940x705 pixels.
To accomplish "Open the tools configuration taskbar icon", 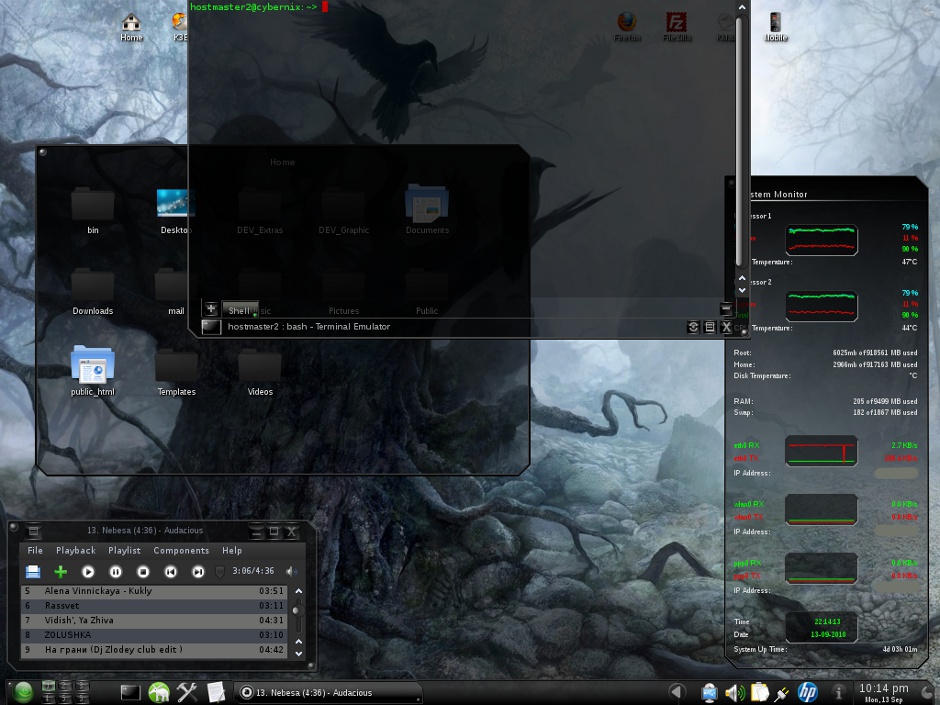I will click(186, 692).
